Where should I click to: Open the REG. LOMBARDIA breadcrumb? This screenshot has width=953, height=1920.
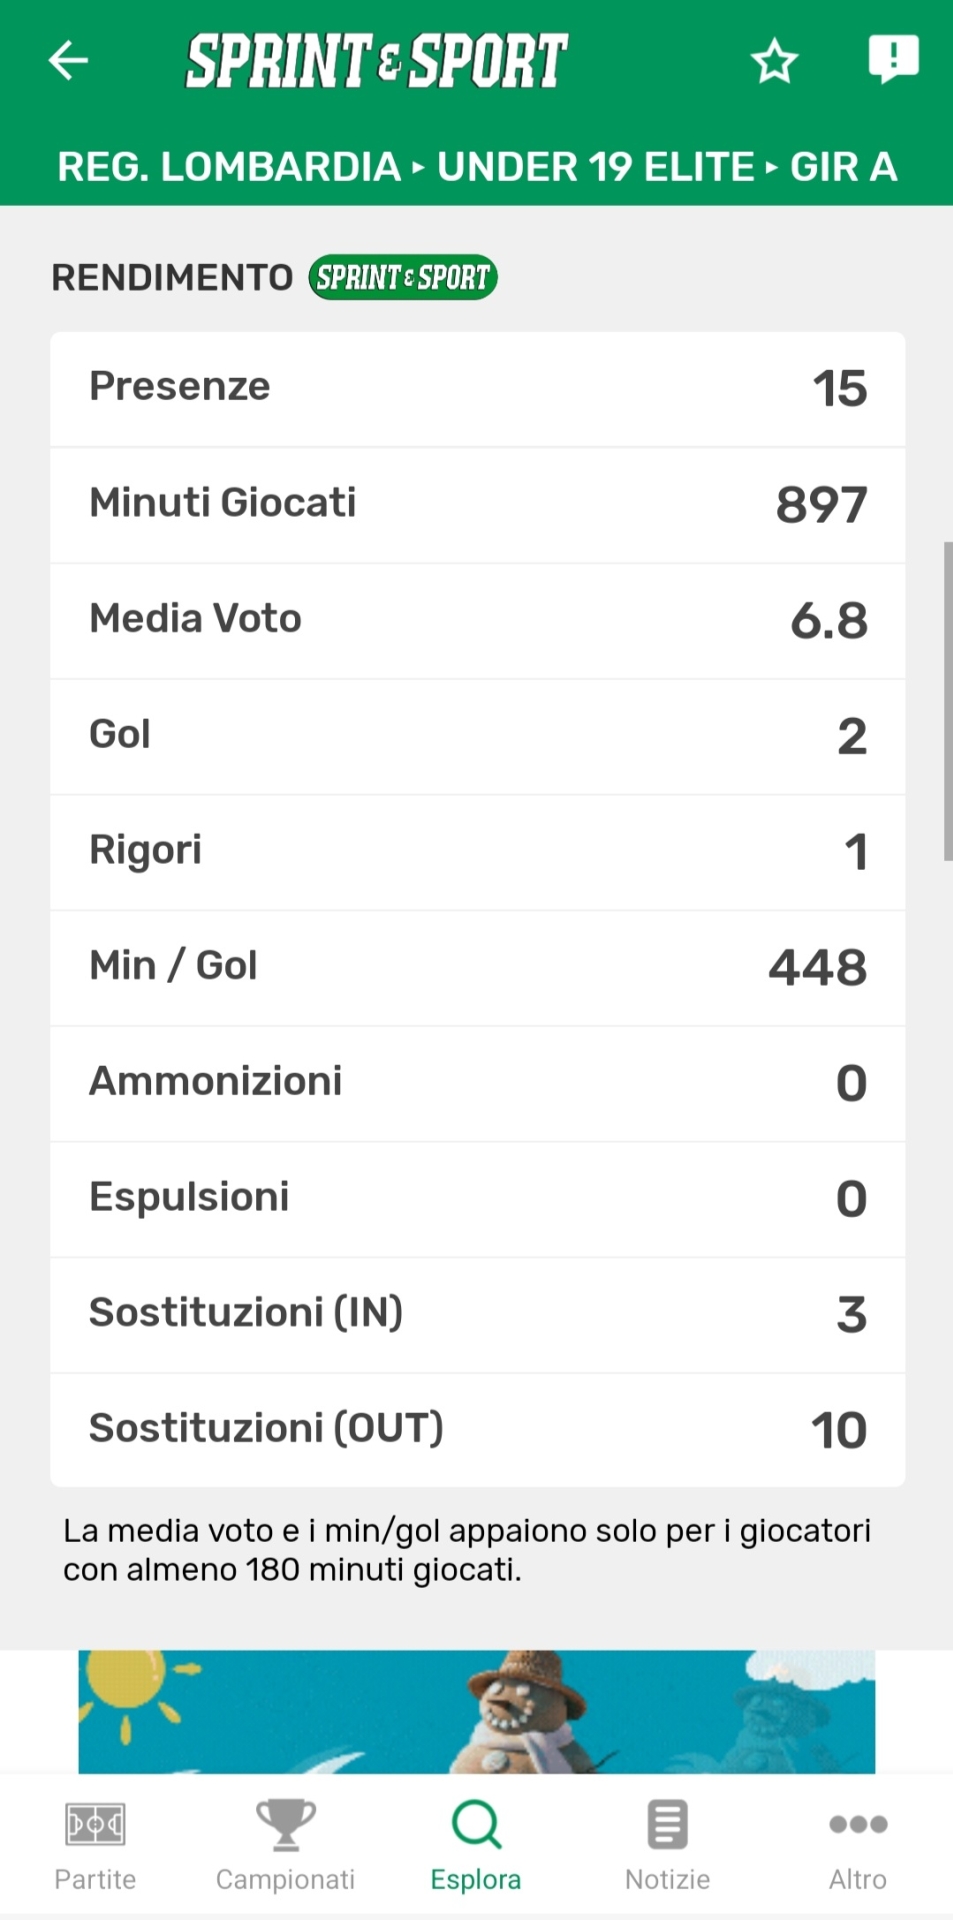(229, 167)
